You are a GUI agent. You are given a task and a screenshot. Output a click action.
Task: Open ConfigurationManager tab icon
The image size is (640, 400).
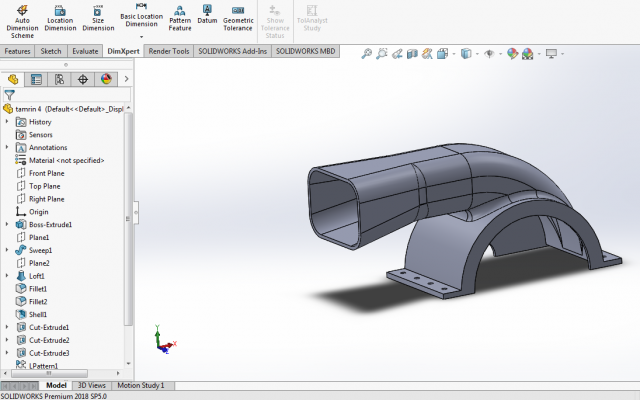pos(60,79)
